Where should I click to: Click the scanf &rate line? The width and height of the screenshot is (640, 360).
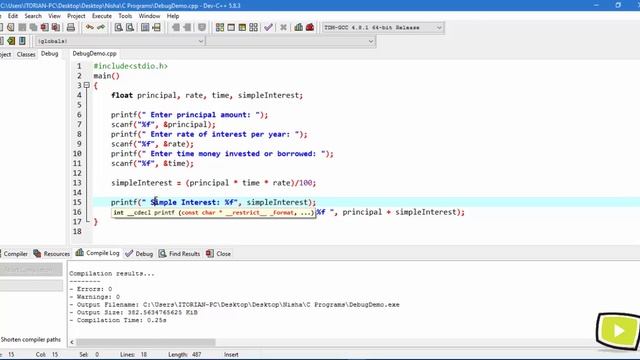(x=152, y=144)
